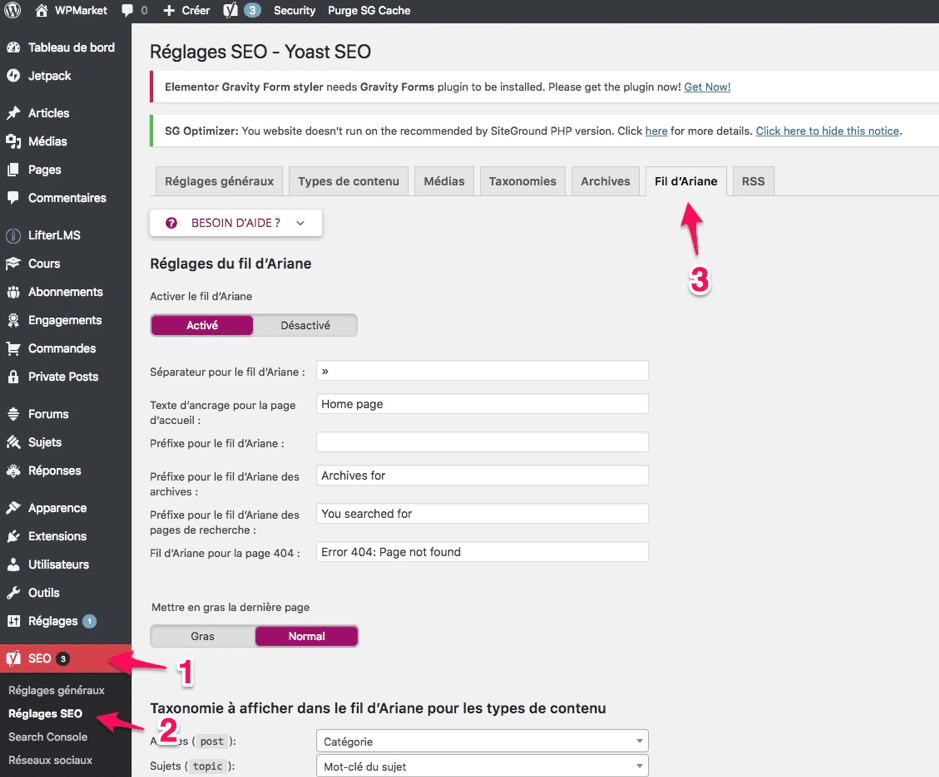Click the Médias icon in the sidebar
The height and width of the screenshot is (777, 939).
point(13,141)
